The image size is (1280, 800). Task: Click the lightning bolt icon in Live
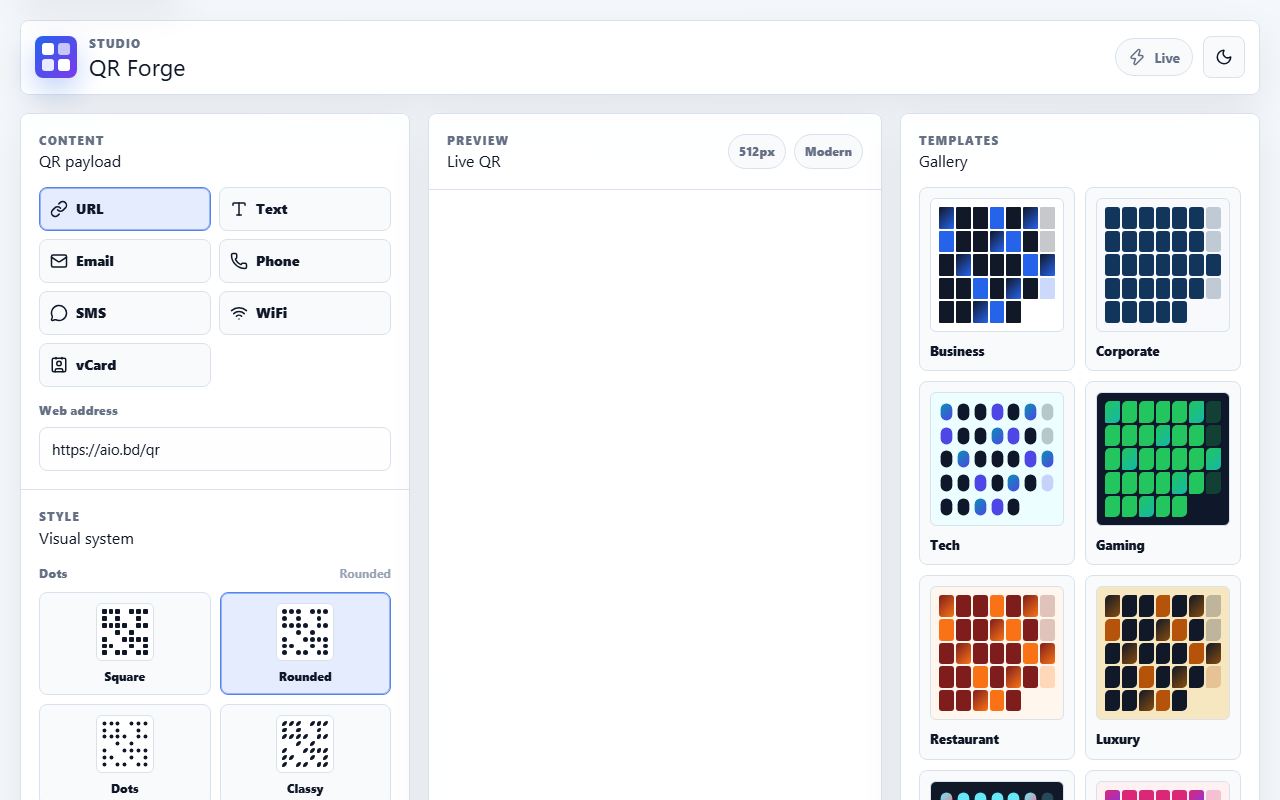pyautogui.click(x=1137, y=58)
